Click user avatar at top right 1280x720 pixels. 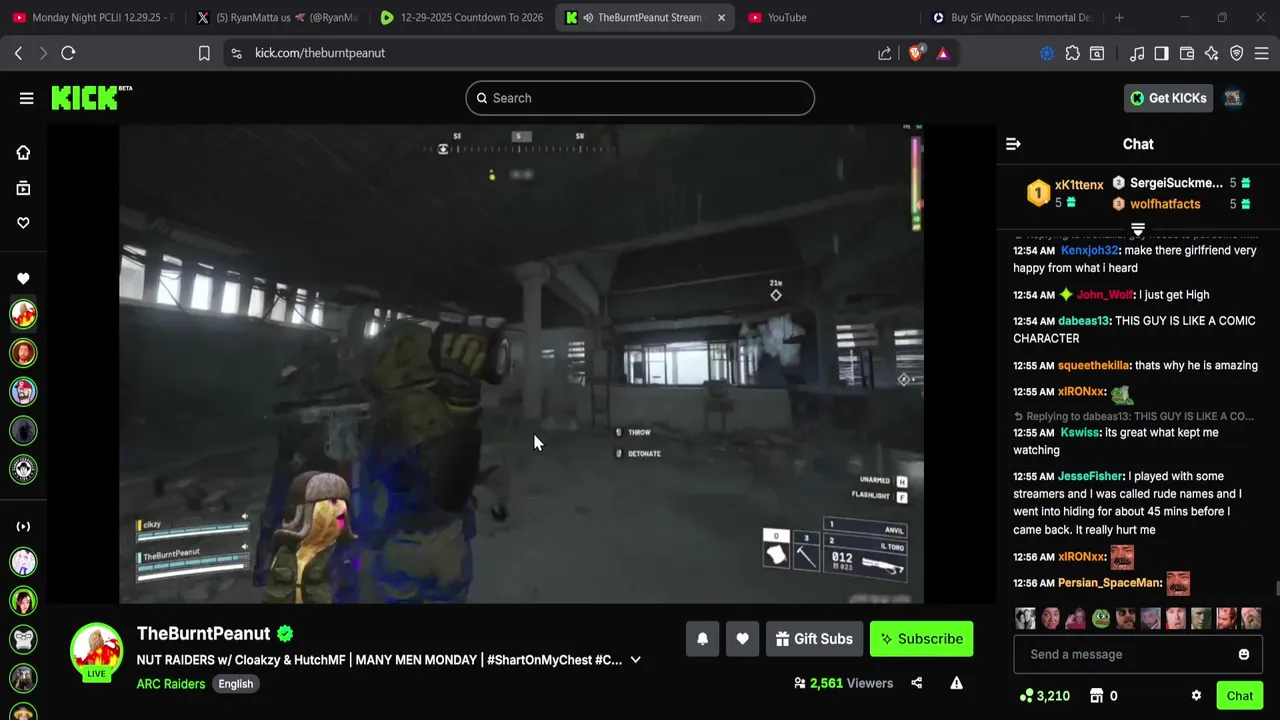click(x=1233, y=98)
